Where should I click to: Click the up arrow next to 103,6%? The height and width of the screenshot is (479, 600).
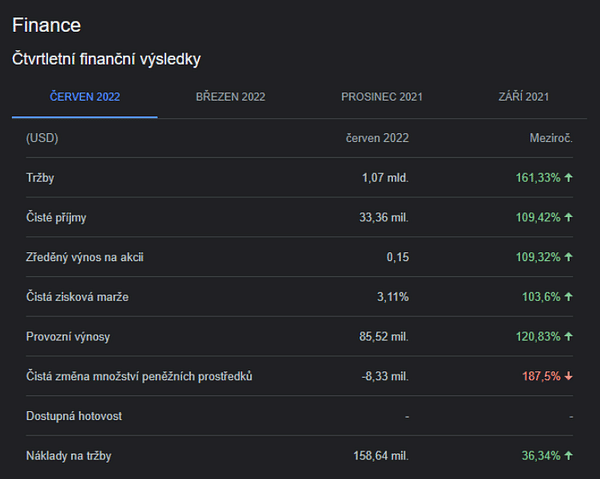click(x=569, y=297)
